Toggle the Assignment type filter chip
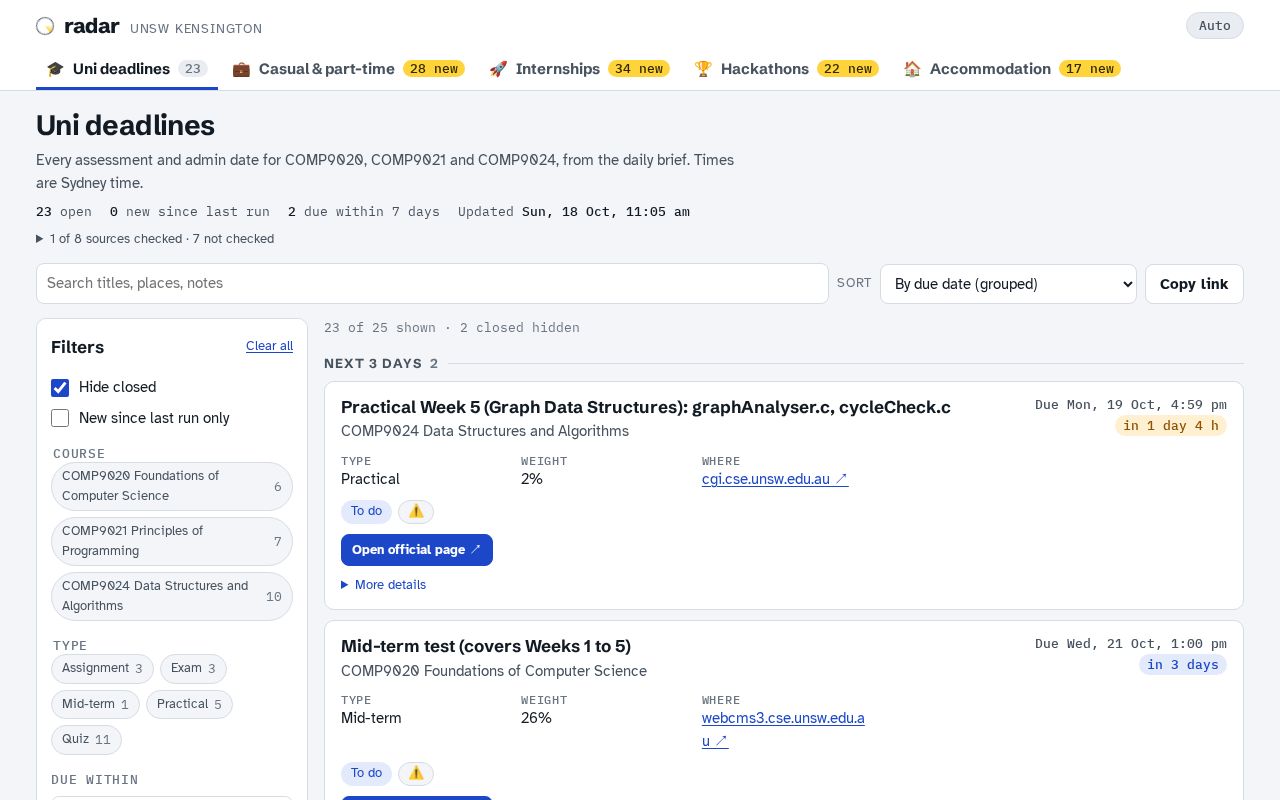Image resolution: width=1280 pixels, height=800 pixels. click(x=102, y=668)
